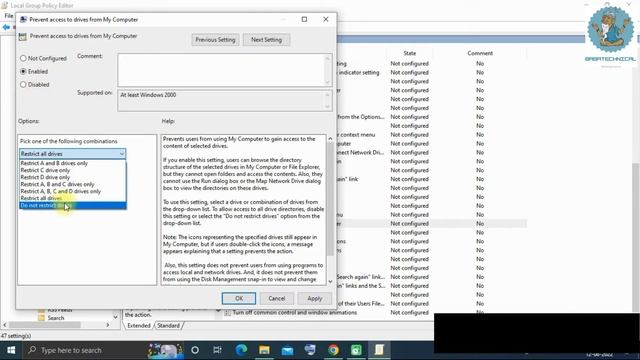Click down arrow of Help text scrollbar
This screenshot has height=360, width=640.
(330, 281)
